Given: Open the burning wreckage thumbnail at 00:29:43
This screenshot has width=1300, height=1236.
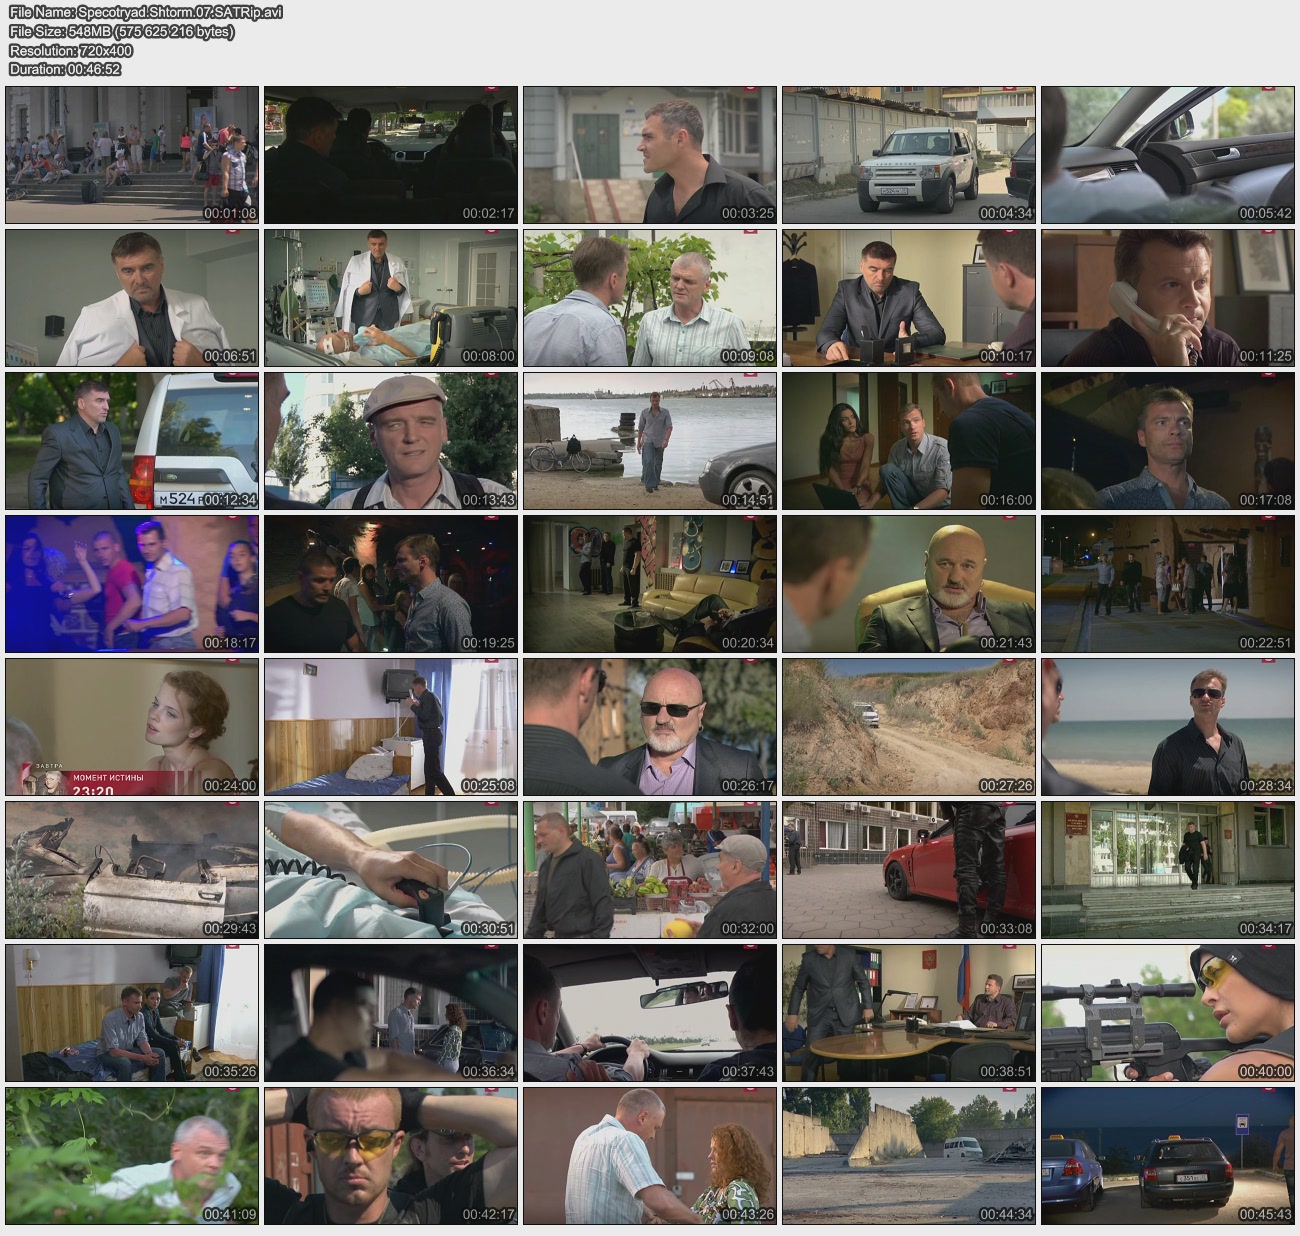Looking at the screenshot, I should 132,870.
